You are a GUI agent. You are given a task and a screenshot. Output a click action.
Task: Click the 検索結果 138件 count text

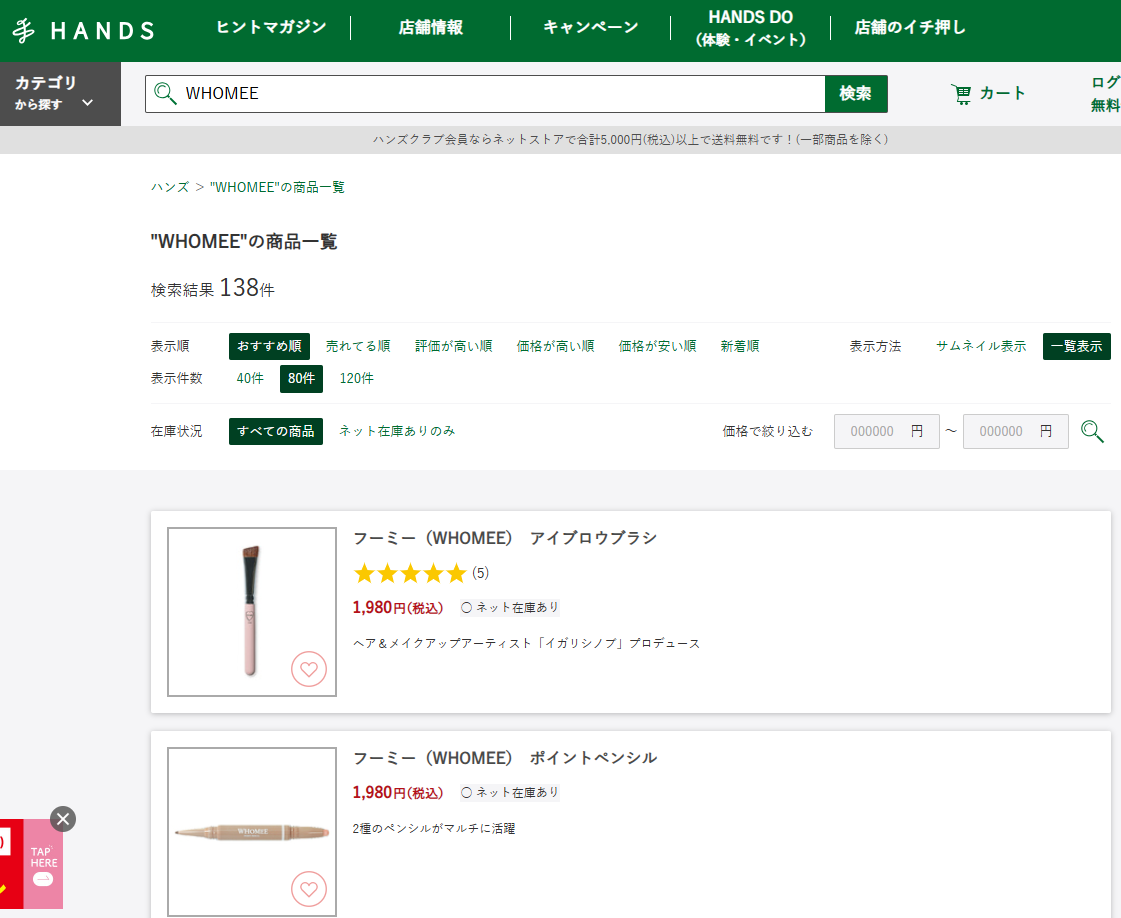212,287
